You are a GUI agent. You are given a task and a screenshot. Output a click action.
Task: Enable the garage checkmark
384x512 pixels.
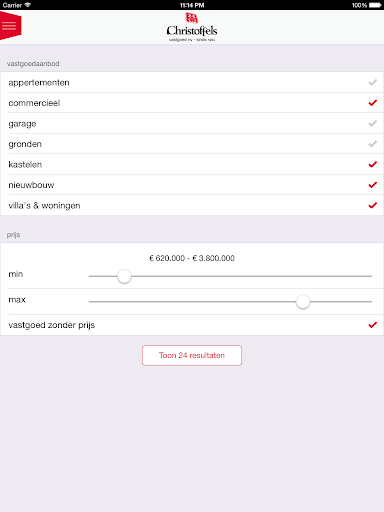pyautogui.click(x=373, y=123)
